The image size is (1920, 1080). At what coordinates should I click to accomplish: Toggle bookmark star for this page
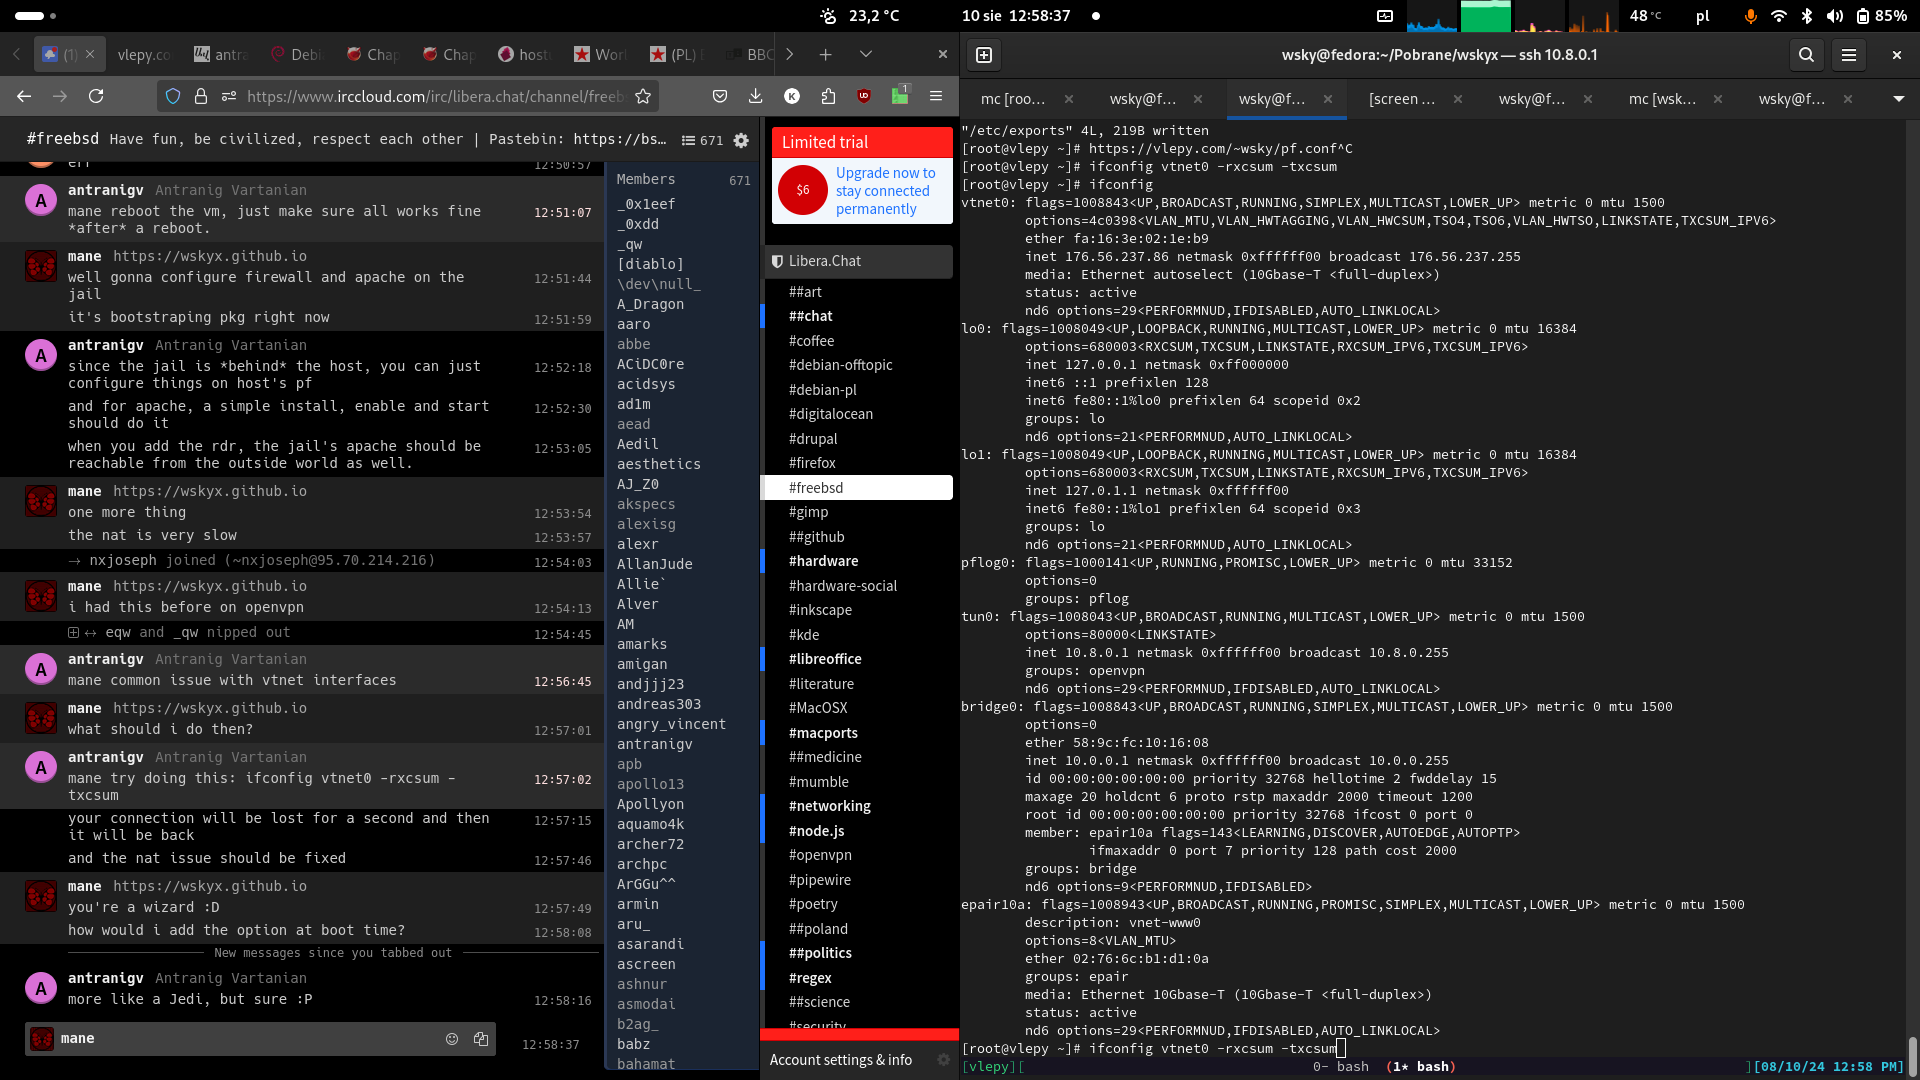coord(643,96)
